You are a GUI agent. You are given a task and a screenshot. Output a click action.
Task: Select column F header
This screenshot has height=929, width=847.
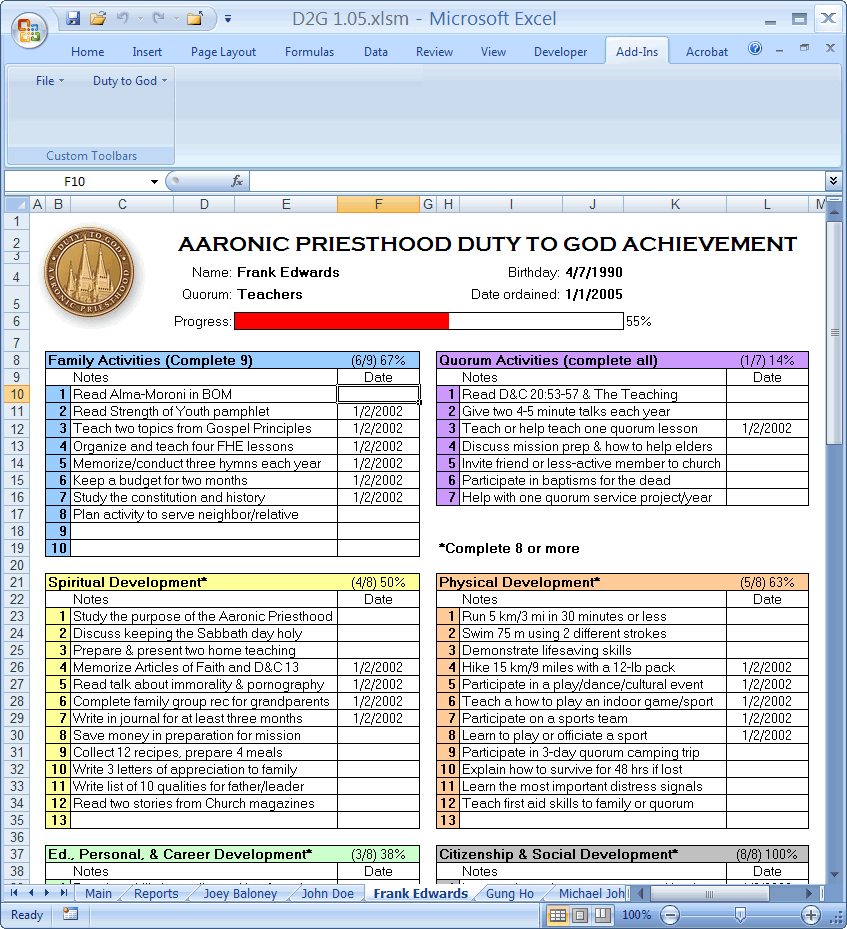378,204
